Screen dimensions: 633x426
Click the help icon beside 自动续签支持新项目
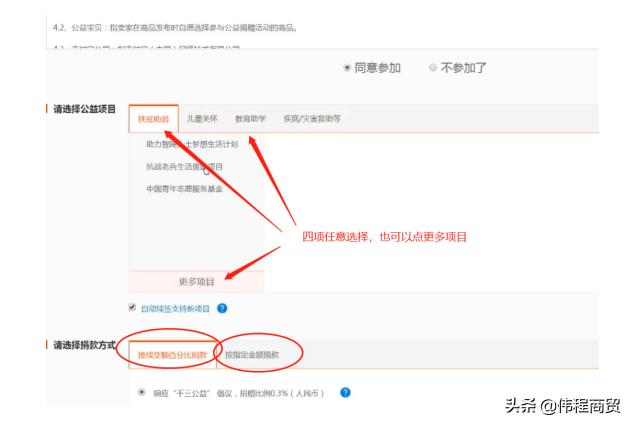[222, 308]
